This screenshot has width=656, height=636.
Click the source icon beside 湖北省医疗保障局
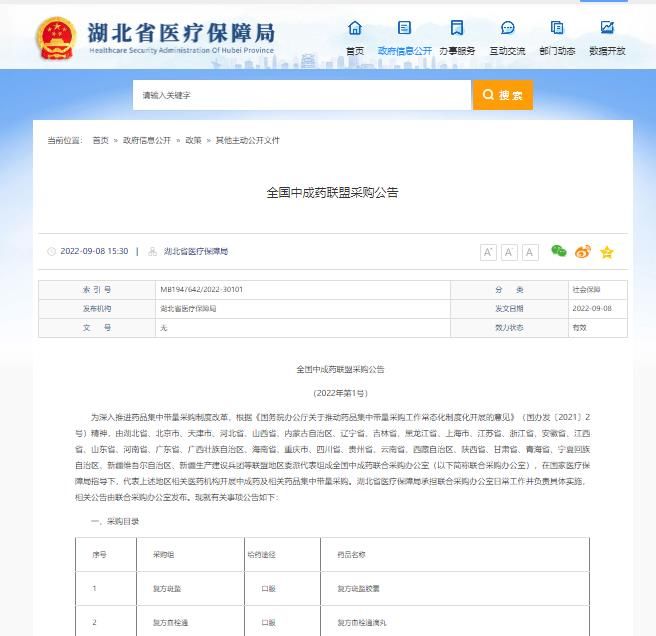coord(153,251)
